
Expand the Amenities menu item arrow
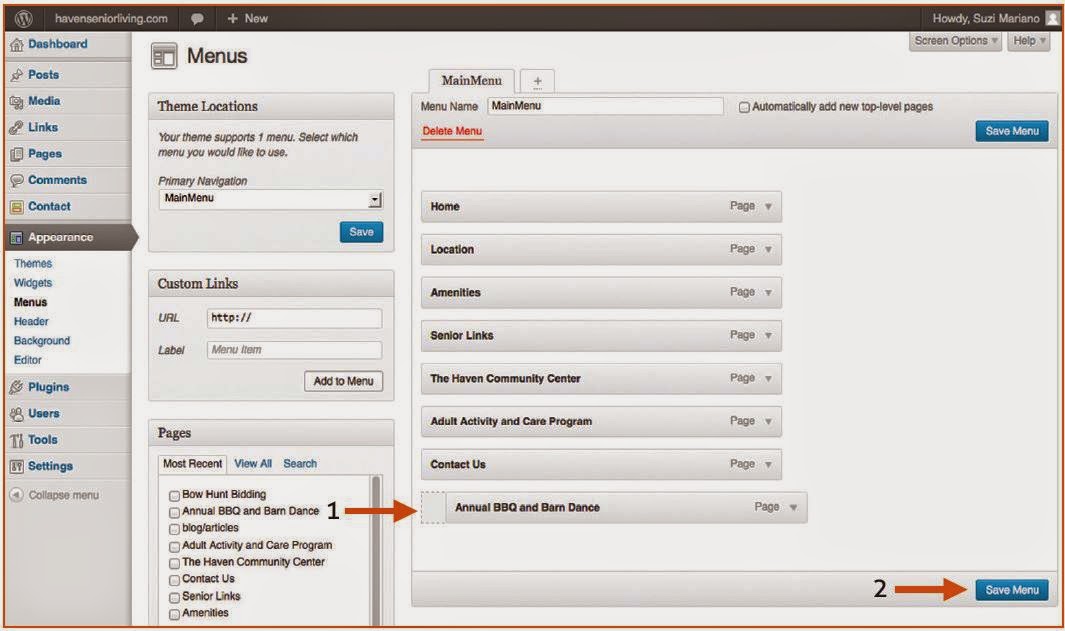point(768,293)
